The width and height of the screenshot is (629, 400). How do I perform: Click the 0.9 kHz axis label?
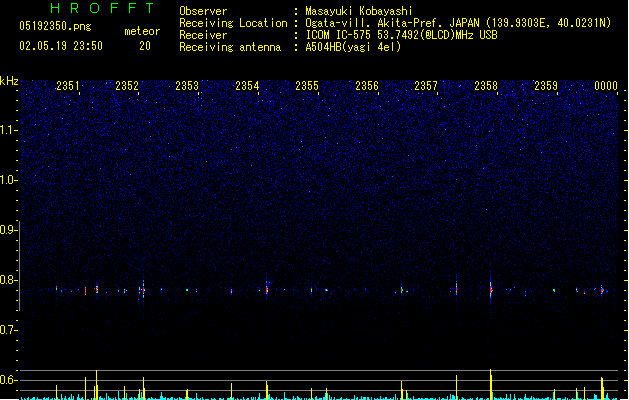pyautogui.click(x=8, y=230)
